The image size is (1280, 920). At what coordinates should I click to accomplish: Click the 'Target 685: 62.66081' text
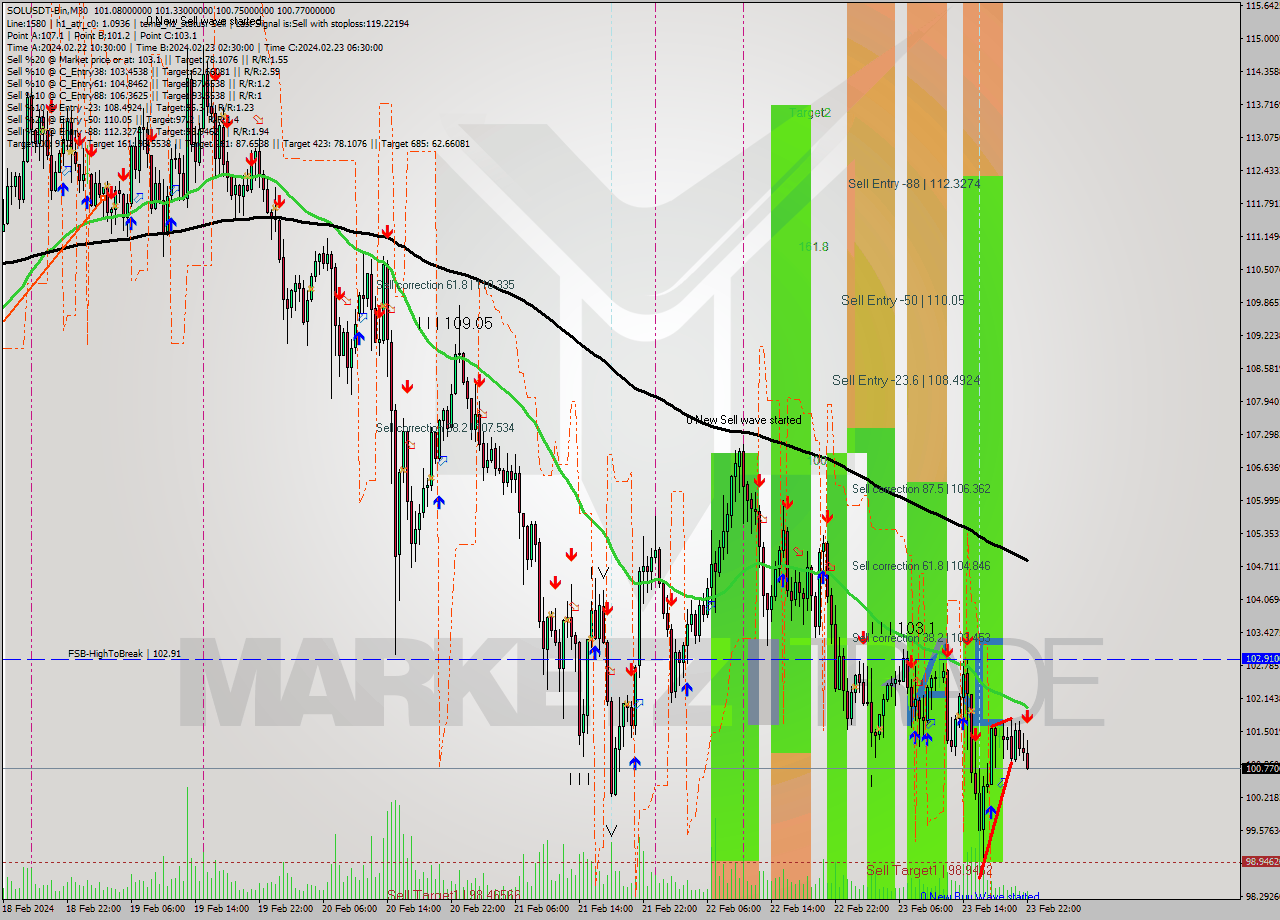pos(425,143)
